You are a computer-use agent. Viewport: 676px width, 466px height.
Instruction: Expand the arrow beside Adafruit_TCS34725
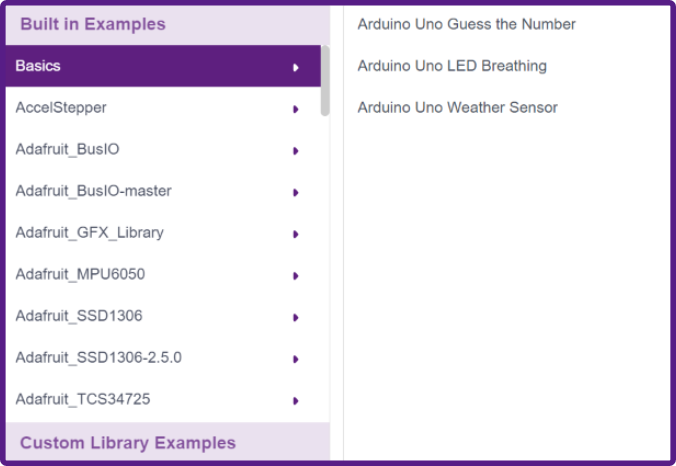pyautogui.click(x=296, y=401)
